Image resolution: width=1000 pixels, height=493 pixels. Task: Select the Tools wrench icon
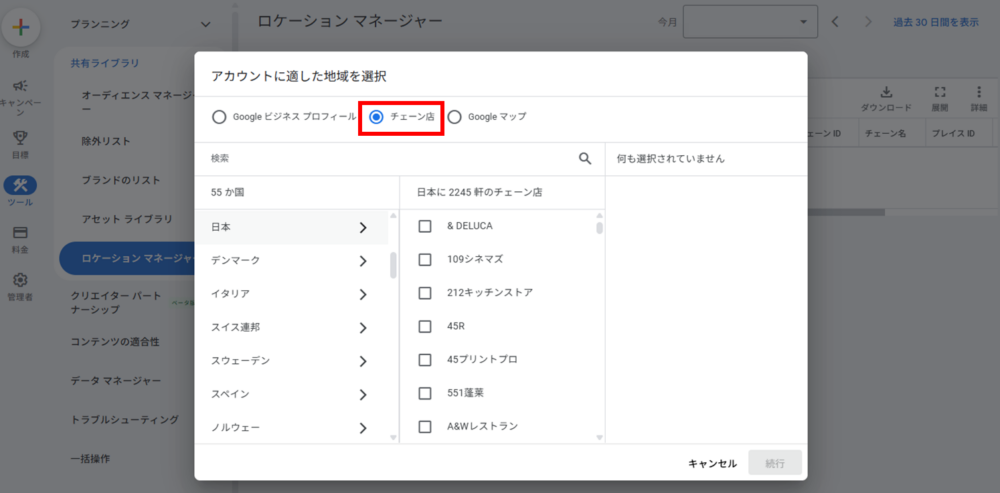(x=20, y=185)
